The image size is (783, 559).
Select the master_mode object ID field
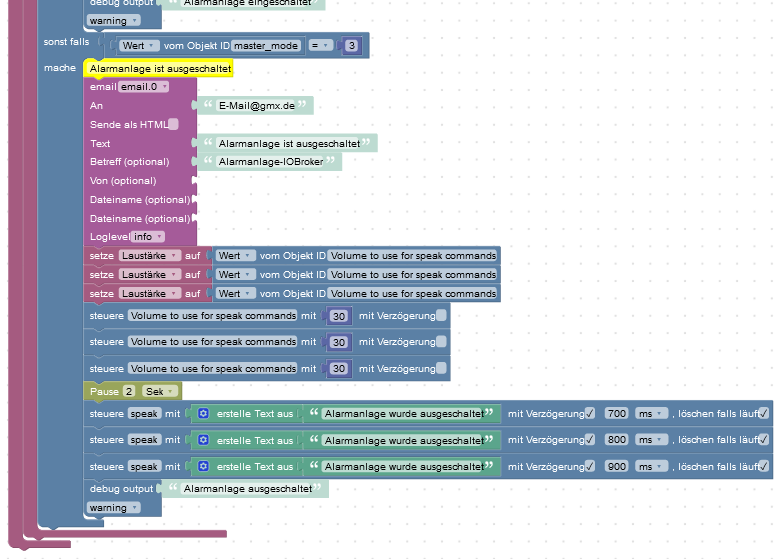pyautogui.click(x=266, y=46)
